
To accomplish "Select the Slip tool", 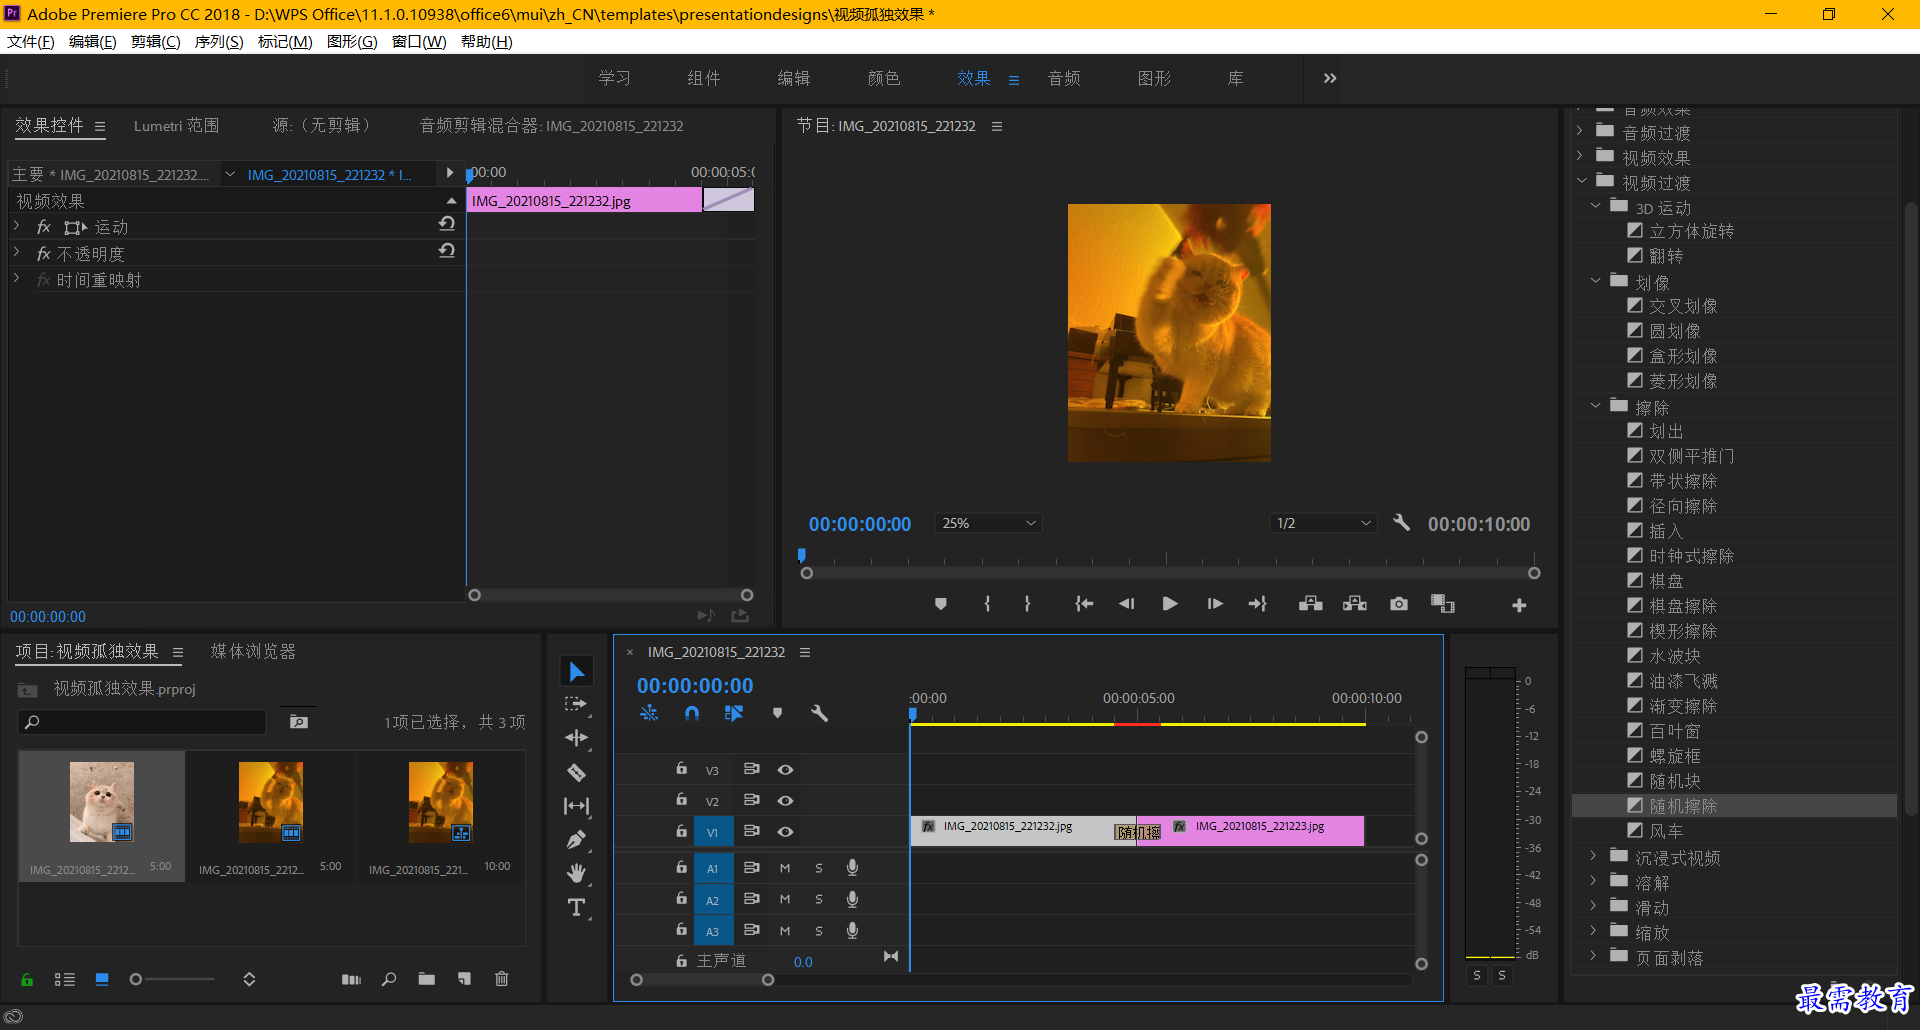I will [x=576, y=806].
